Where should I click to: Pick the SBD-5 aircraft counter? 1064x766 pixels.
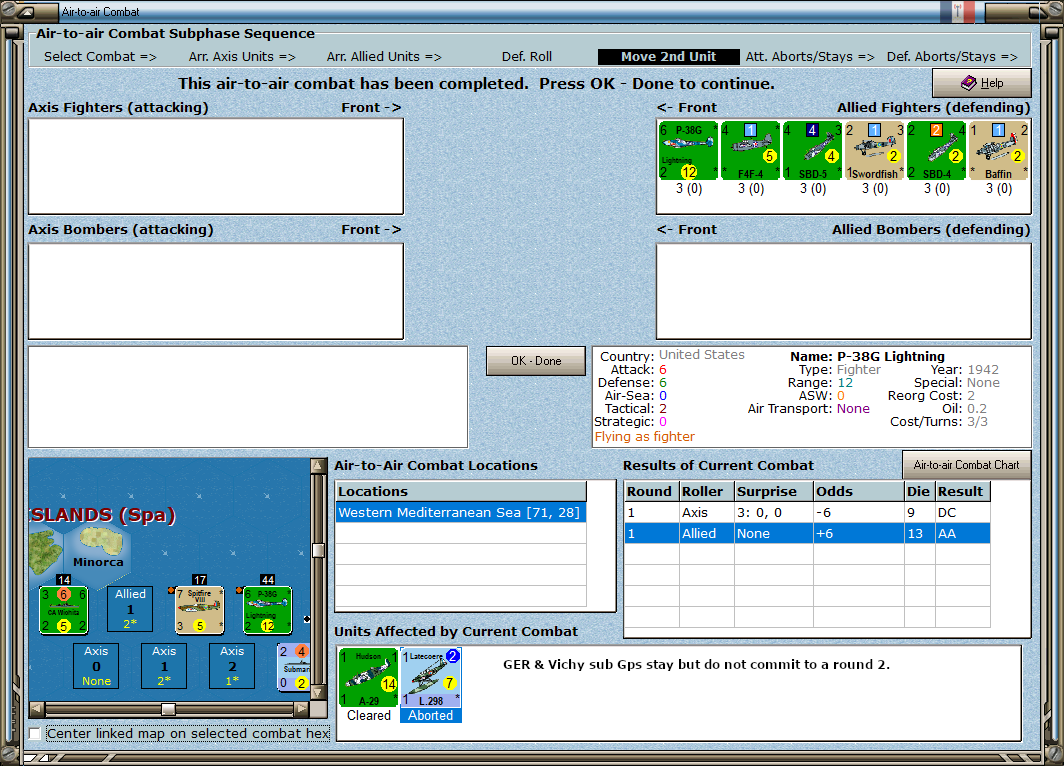(812, 151)
